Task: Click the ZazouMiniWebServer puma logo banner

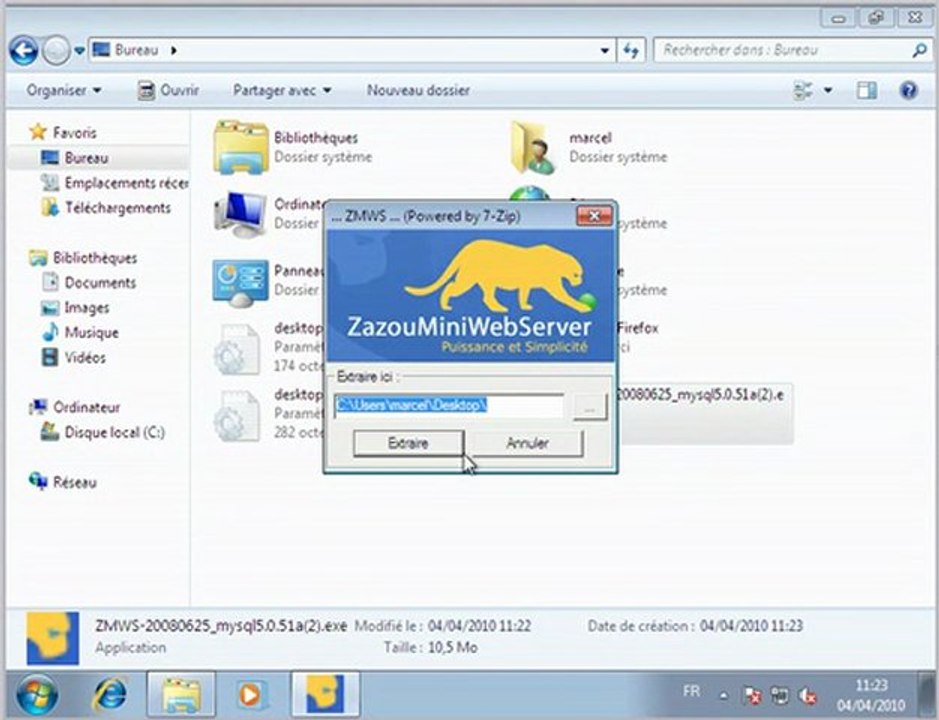Action: tap(471, 296)
